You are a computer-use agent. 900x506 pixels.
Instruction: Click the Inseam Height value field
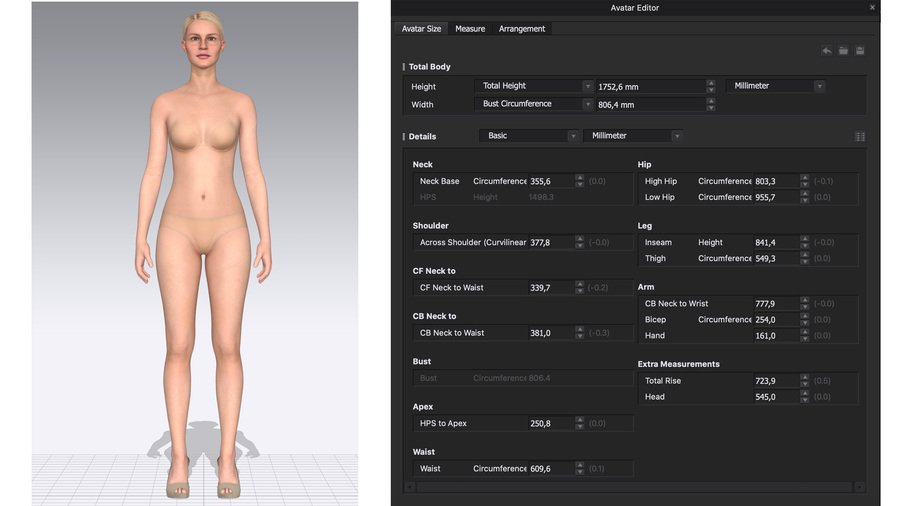(776, 243)
